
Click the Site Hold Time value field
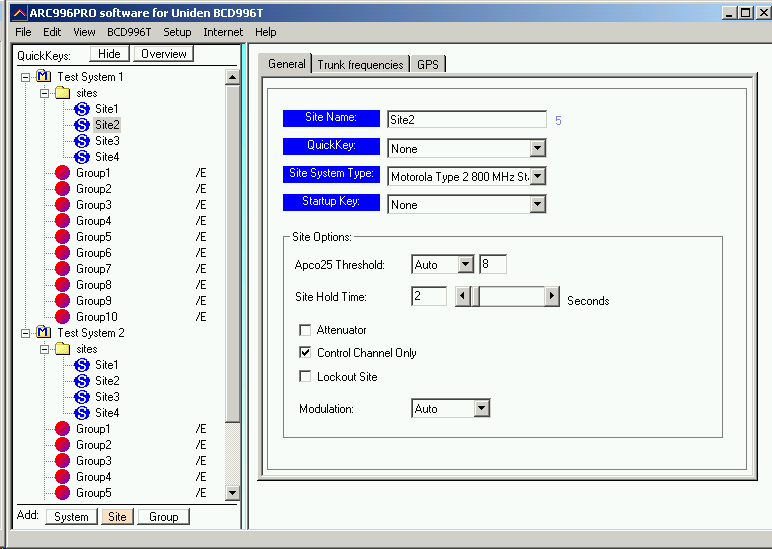(x=429, y=296)
